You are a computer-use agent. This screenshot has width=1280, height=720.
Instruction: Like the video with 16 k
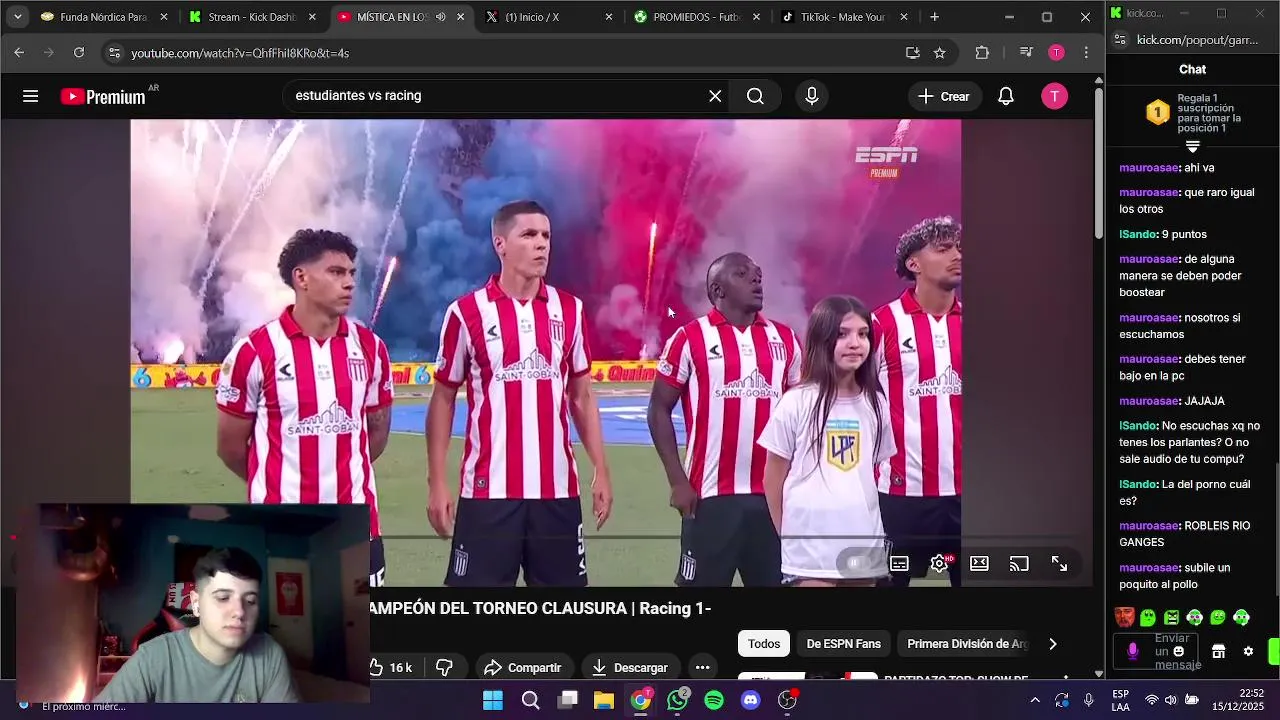click(x=392, y=667)
